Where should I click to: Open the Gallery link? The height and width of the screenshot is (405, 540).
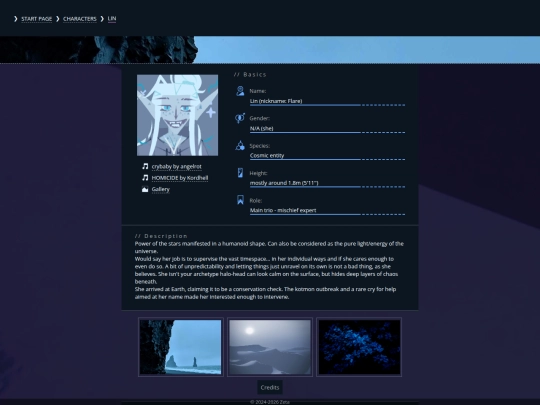(160, 189)
